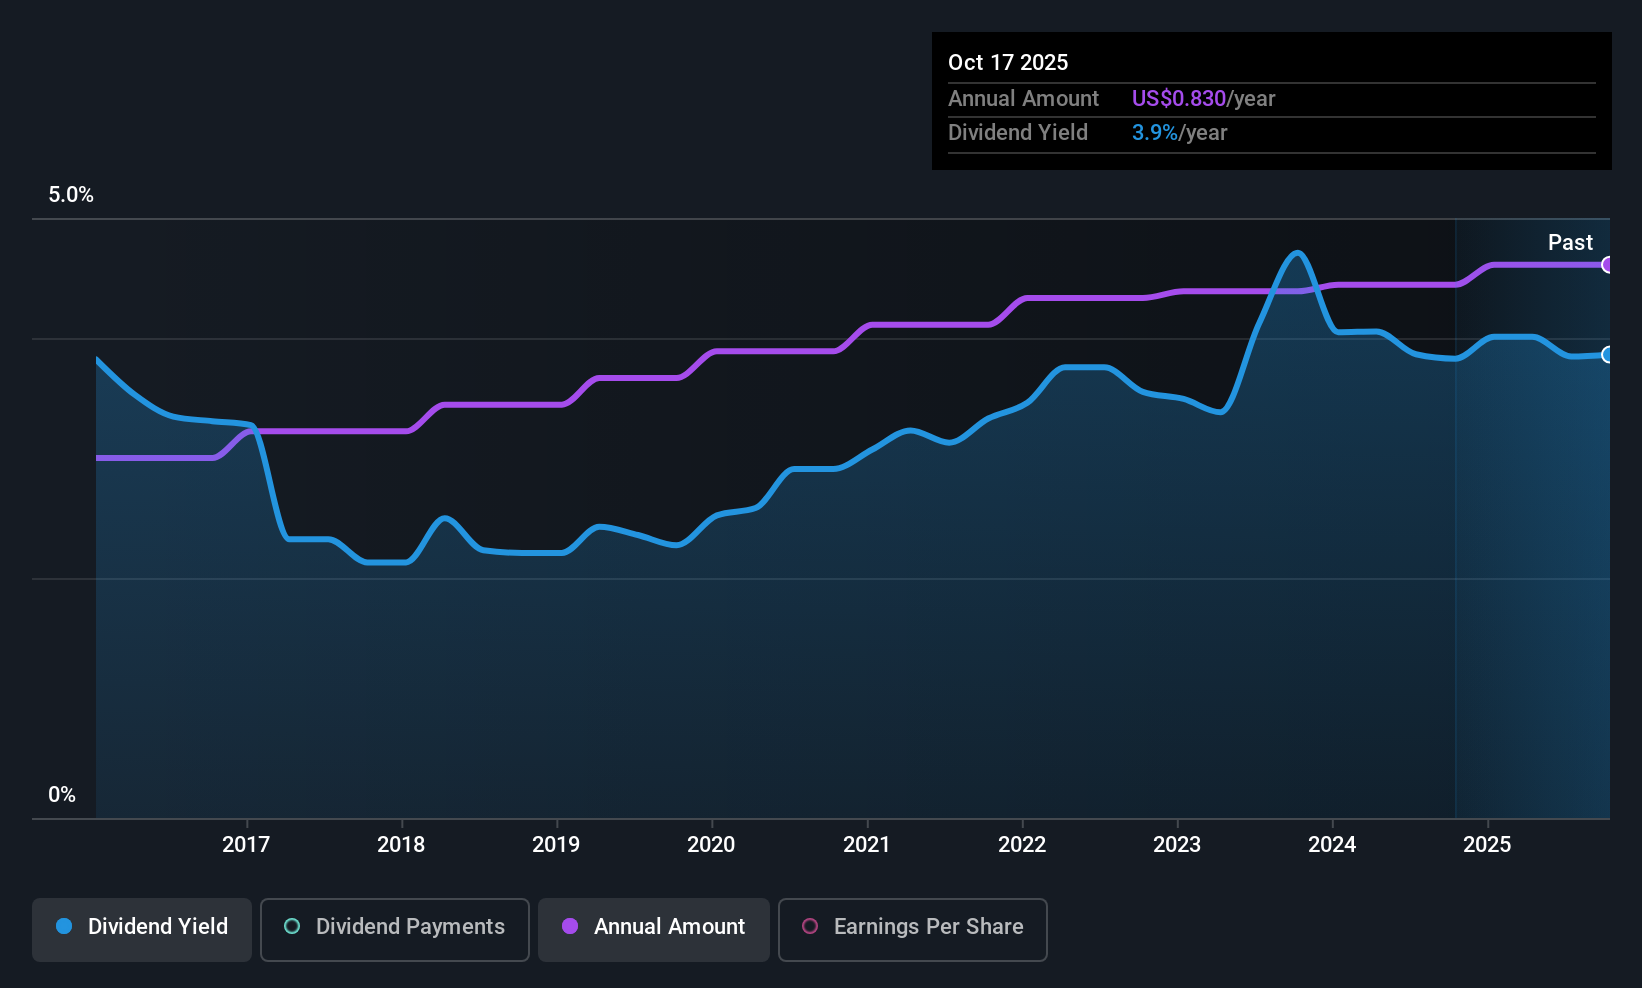1642x988 pixels.
Task: Select the 2025 axis label
Action: point(1487,844)
